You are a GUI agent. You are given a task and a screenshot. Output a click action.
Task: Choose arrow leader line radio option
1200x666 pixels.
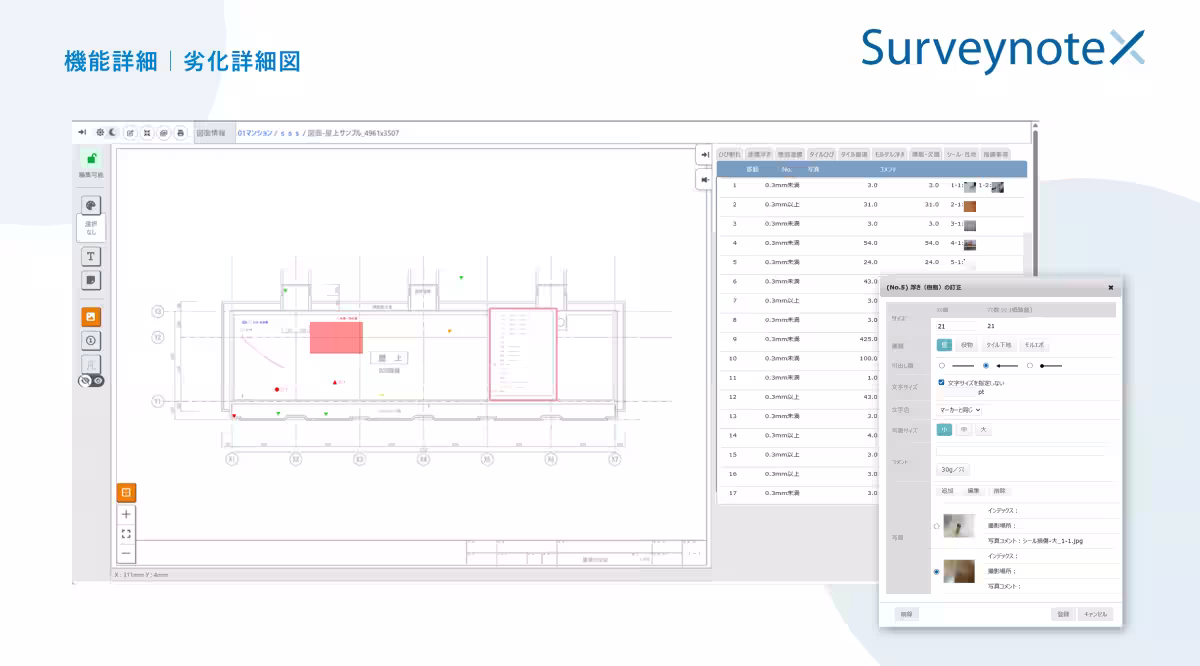click(986, 366)
